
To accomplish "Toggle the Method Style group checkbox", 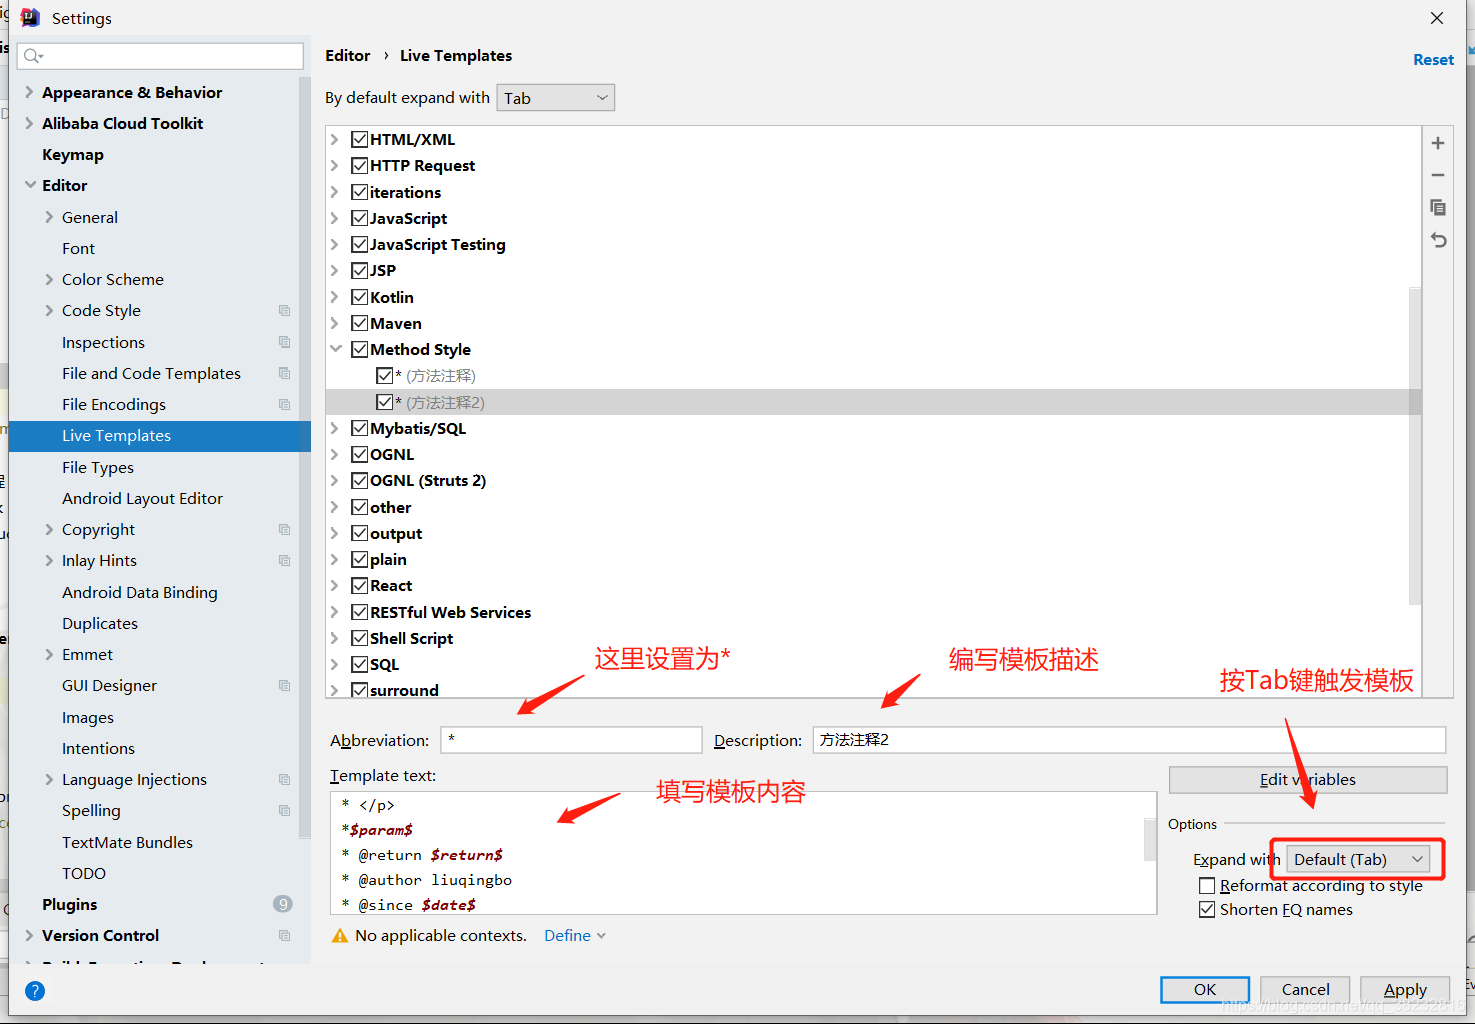I will [360, 349].
